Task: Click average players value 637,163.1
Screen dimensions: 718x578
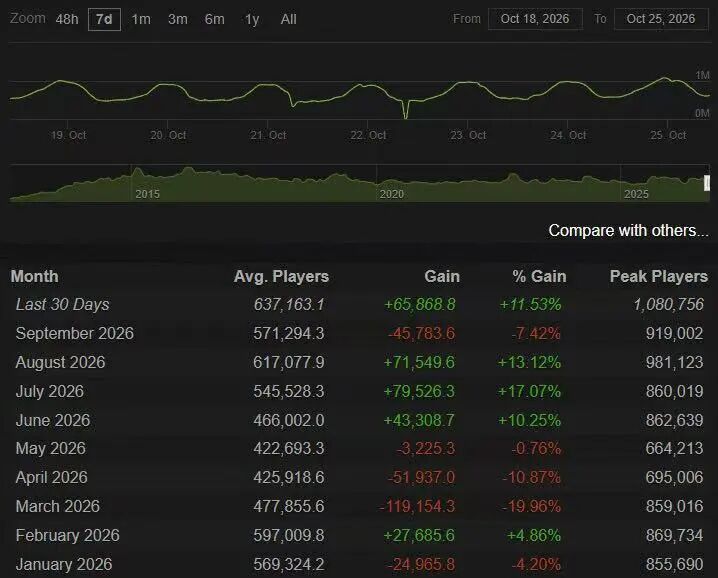Action: coord(289,305)
